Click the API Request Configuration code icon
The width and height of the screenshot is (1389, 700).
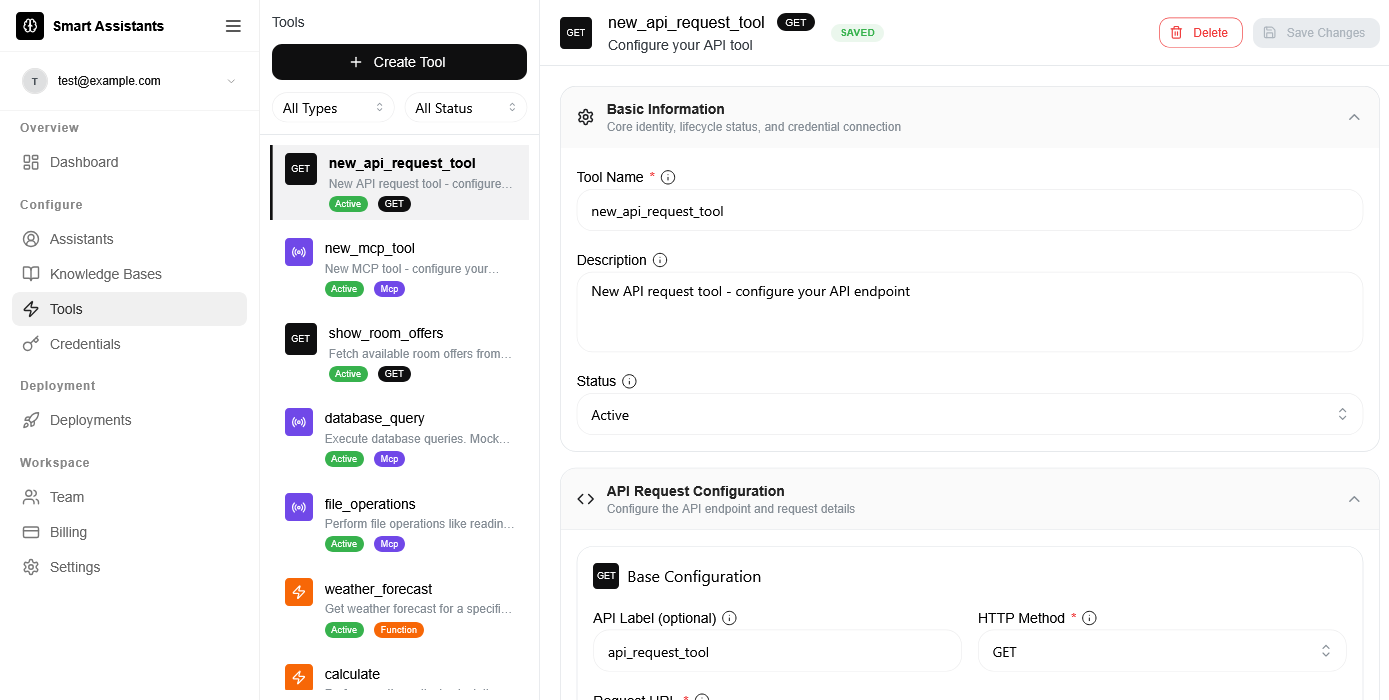586,499
